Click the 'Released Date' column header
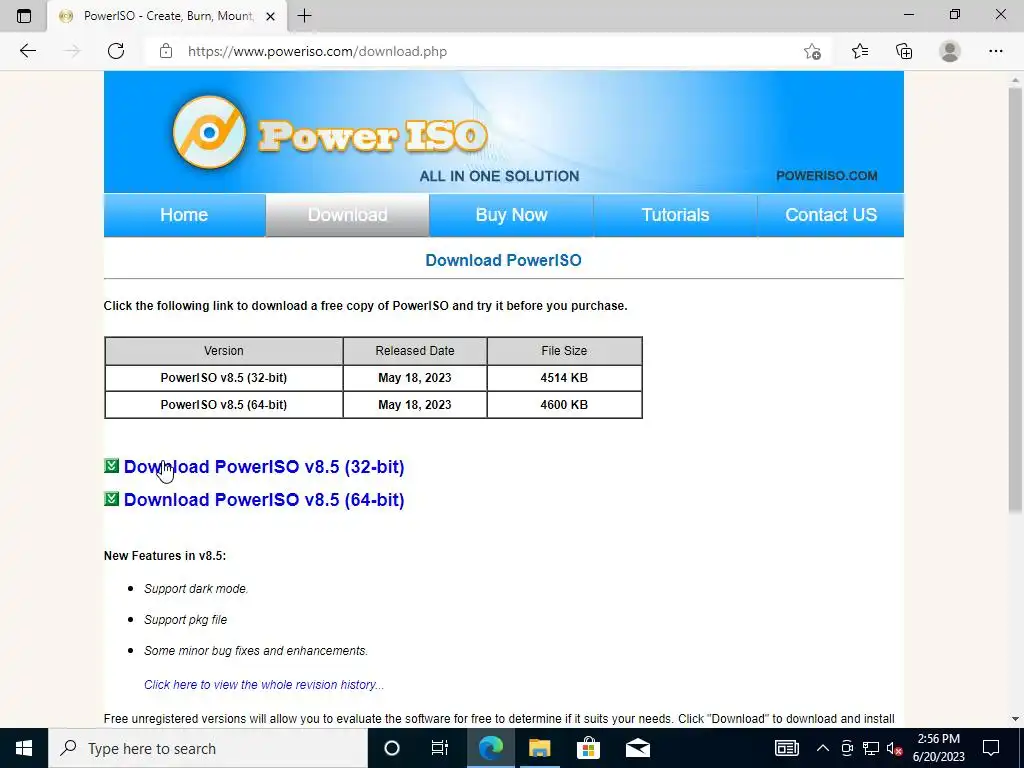The image size is (1024, 768). [x=415, y=351]
